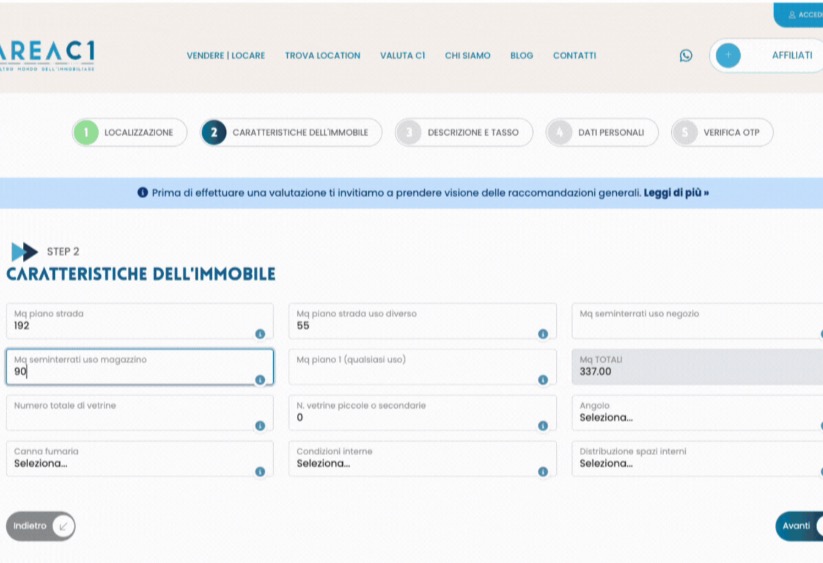
Task: Click Accedi login button
Action: 798,15
